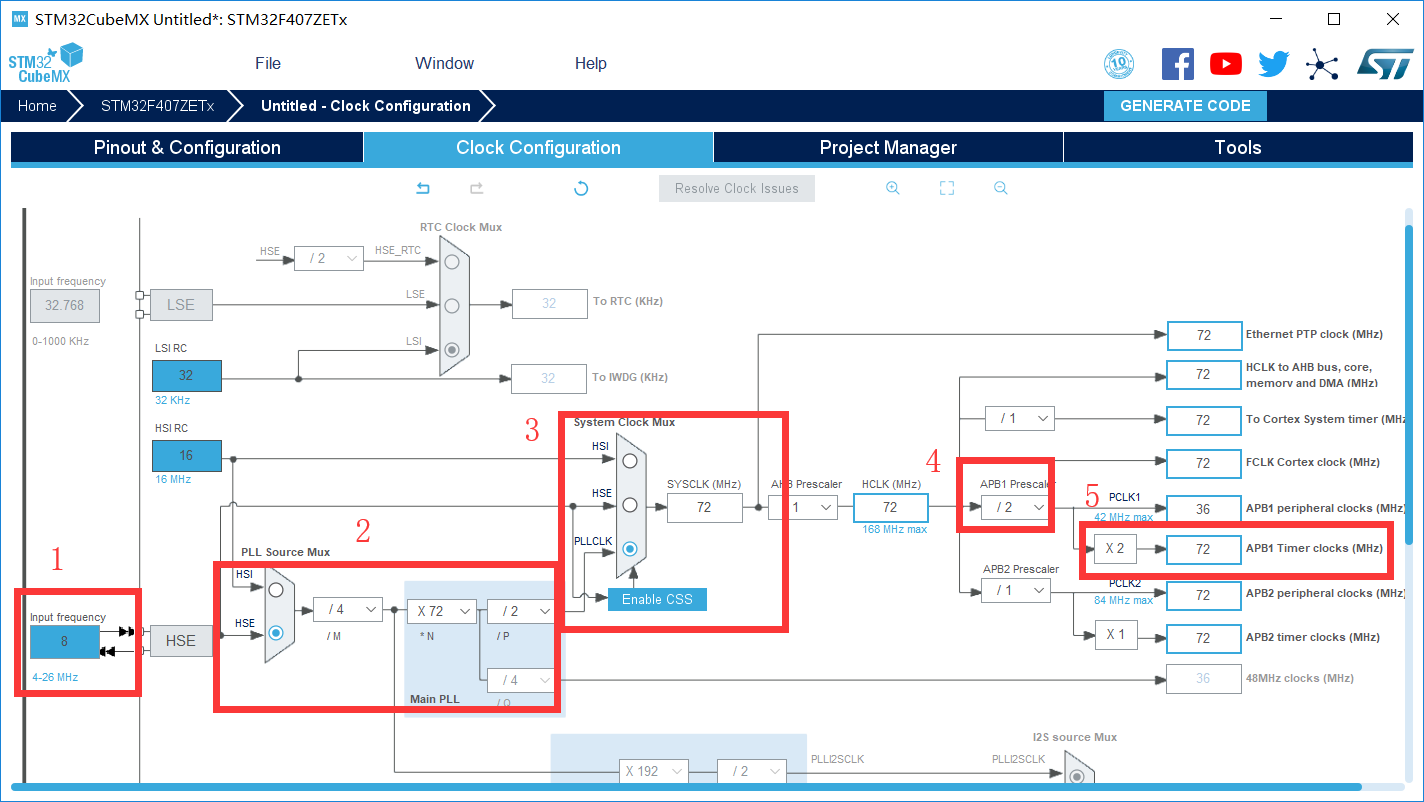
Task: Zoom out of the clock tree
Action: (x=1001, y=188)
